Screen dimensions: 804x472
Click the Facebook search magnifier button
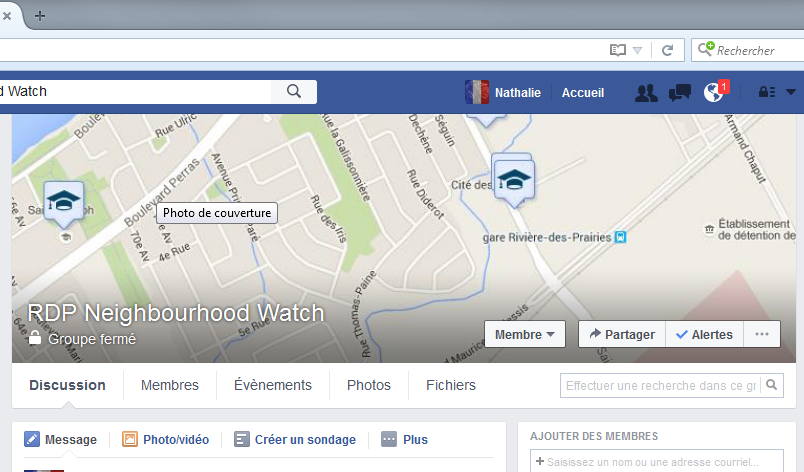click(x=294, y=91)
